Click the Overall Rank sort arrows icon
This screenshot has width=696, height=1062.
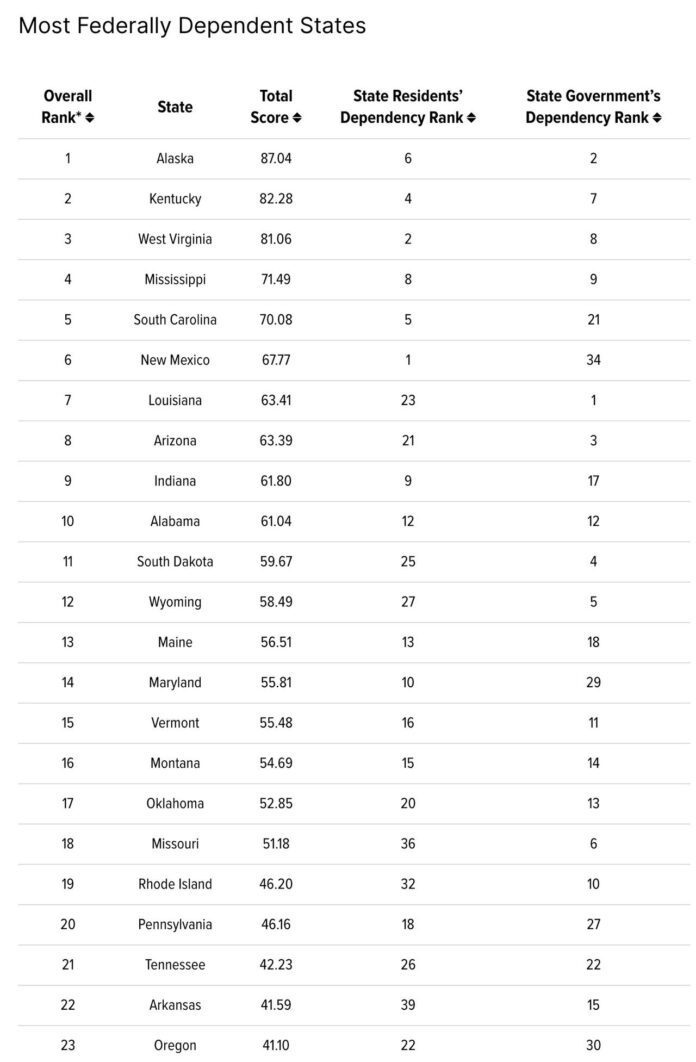point(90,118)
